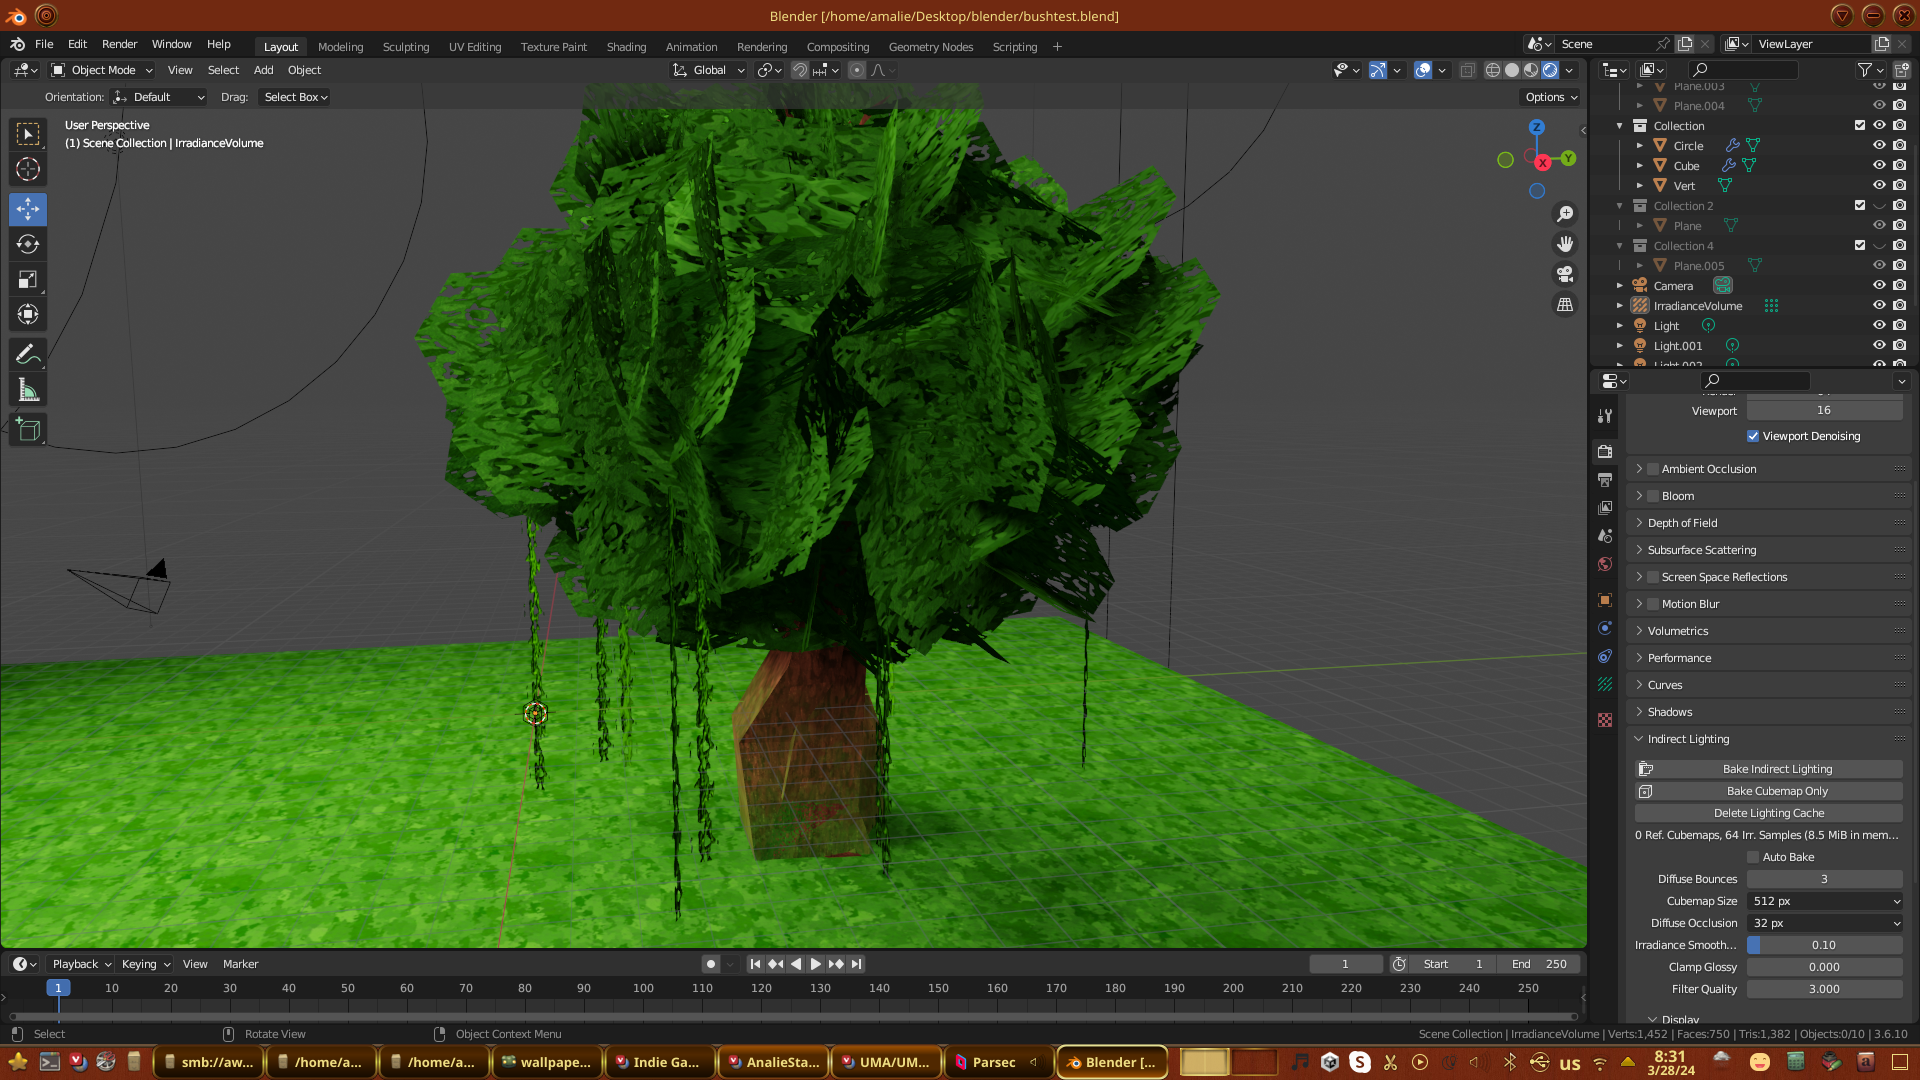Click Delete Lighting Cache button
1920x1080 pixels.
point(1768,813)
